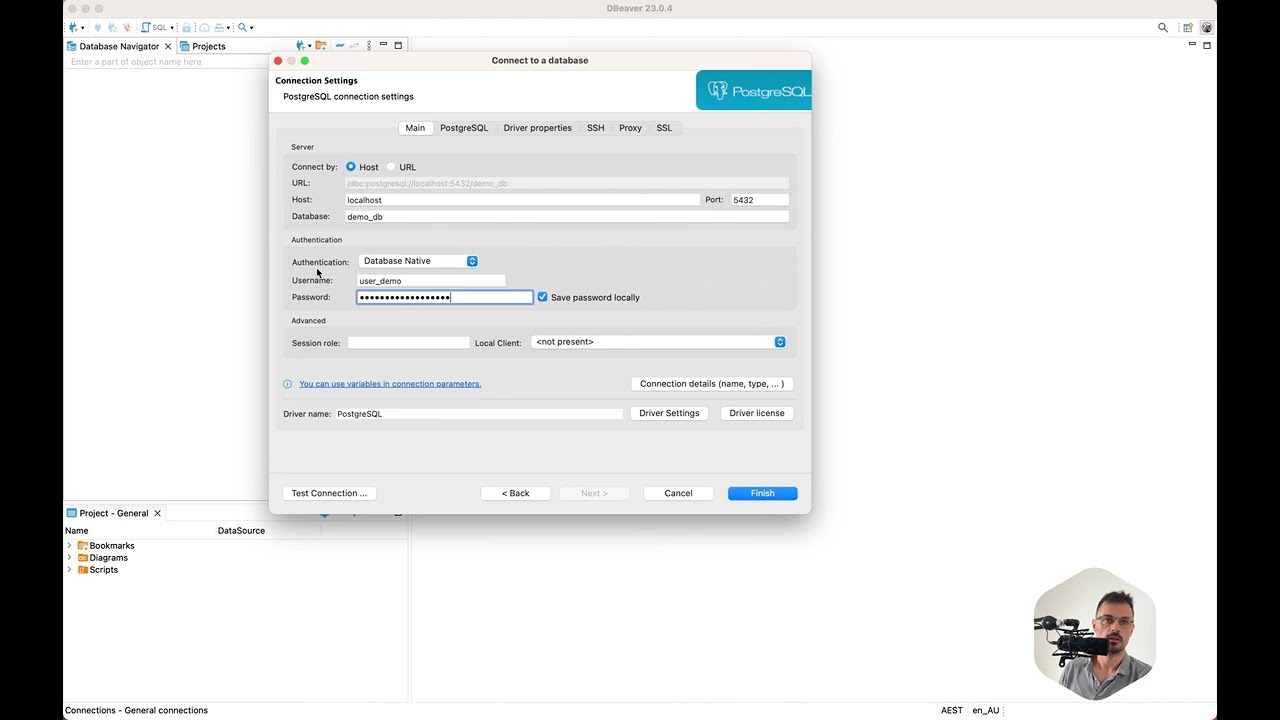This screenshot has width=1280, height=720.
Task: Click the Cancel button
Action: 678,493
